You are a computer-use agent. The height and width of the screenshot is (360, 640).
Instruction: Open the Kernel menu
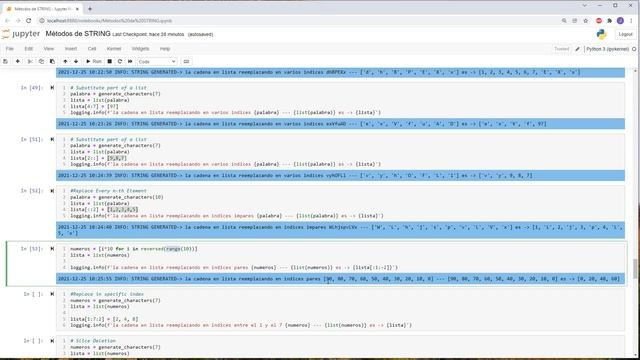pos(114,49)
